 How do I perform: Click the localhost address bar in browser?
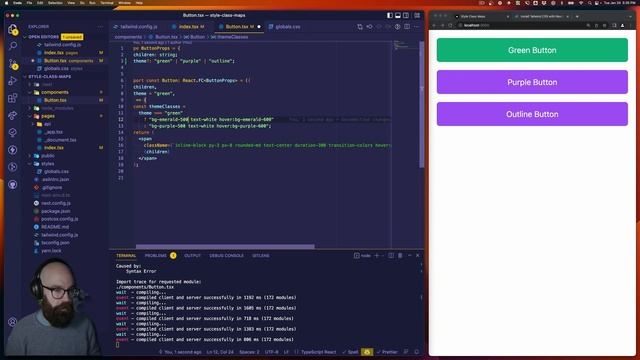pos(522,25)
